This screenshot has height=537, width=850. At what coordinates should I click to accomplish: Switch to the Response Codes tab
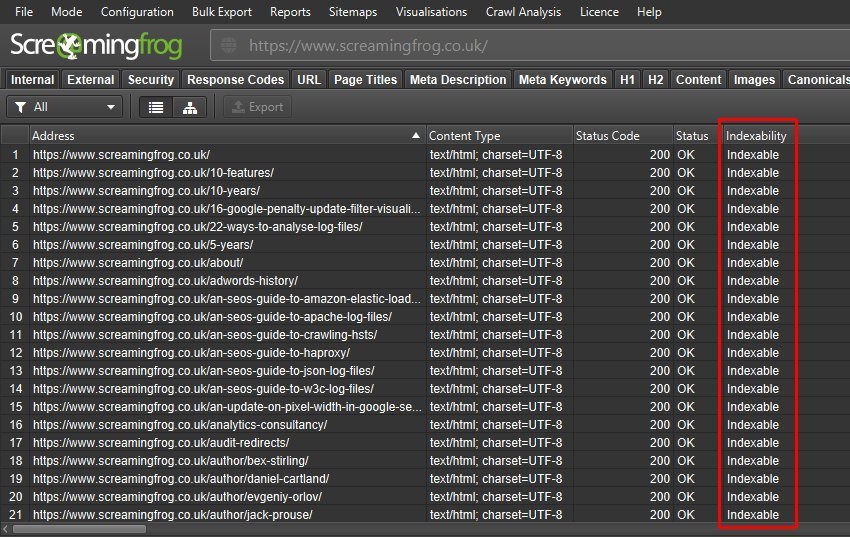(x=236, y=80)
